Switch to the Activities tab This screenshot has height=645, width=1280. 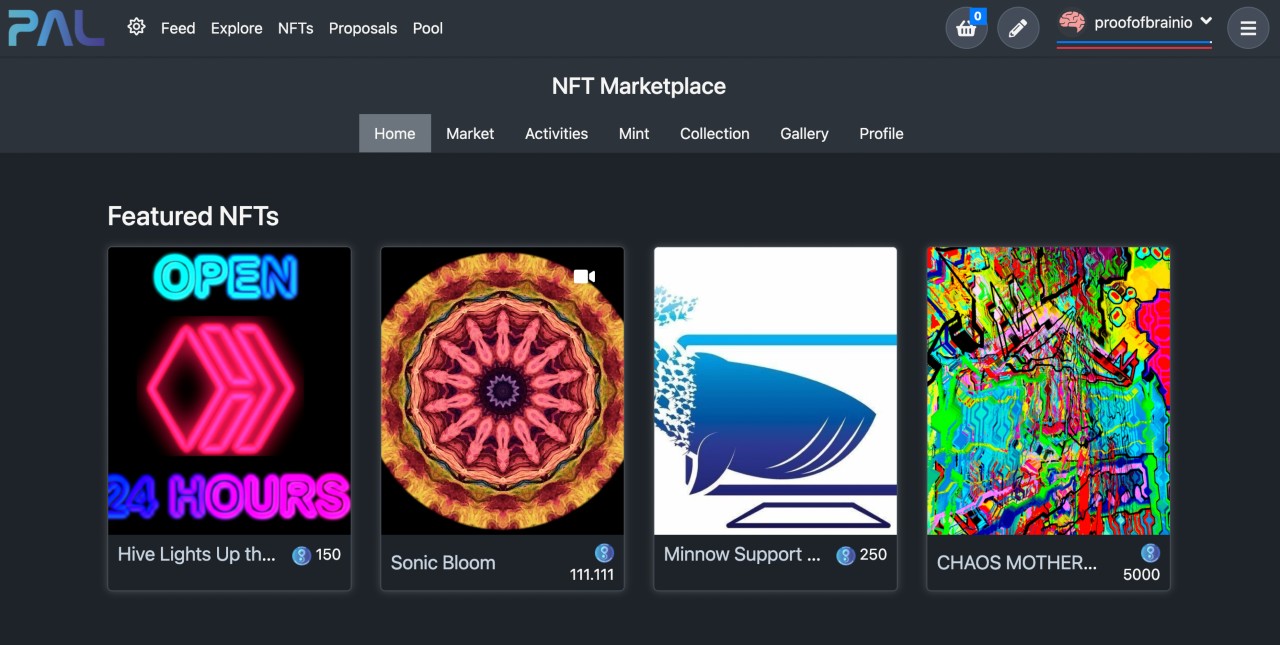557,133
